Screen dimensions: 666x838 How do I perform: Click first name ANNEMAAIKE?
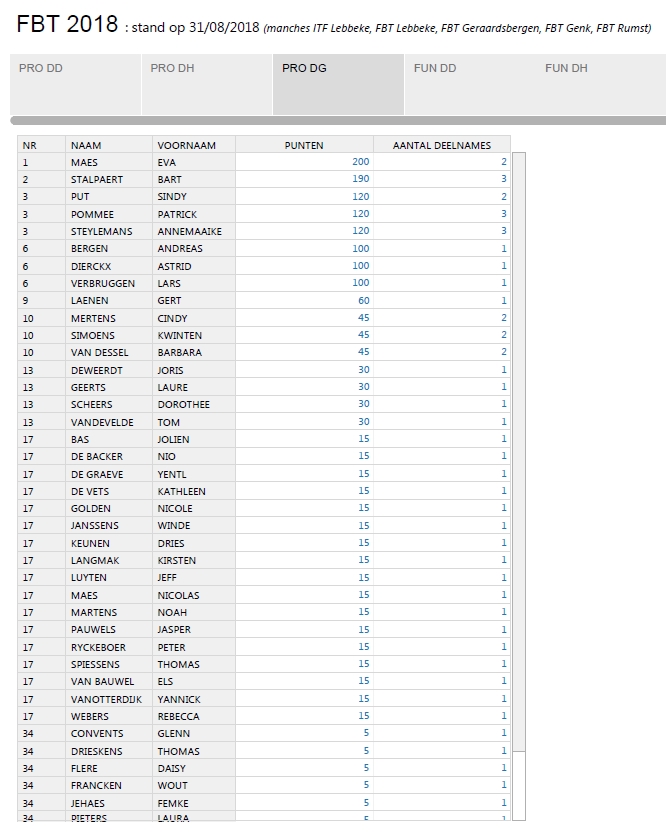point(189,231)
